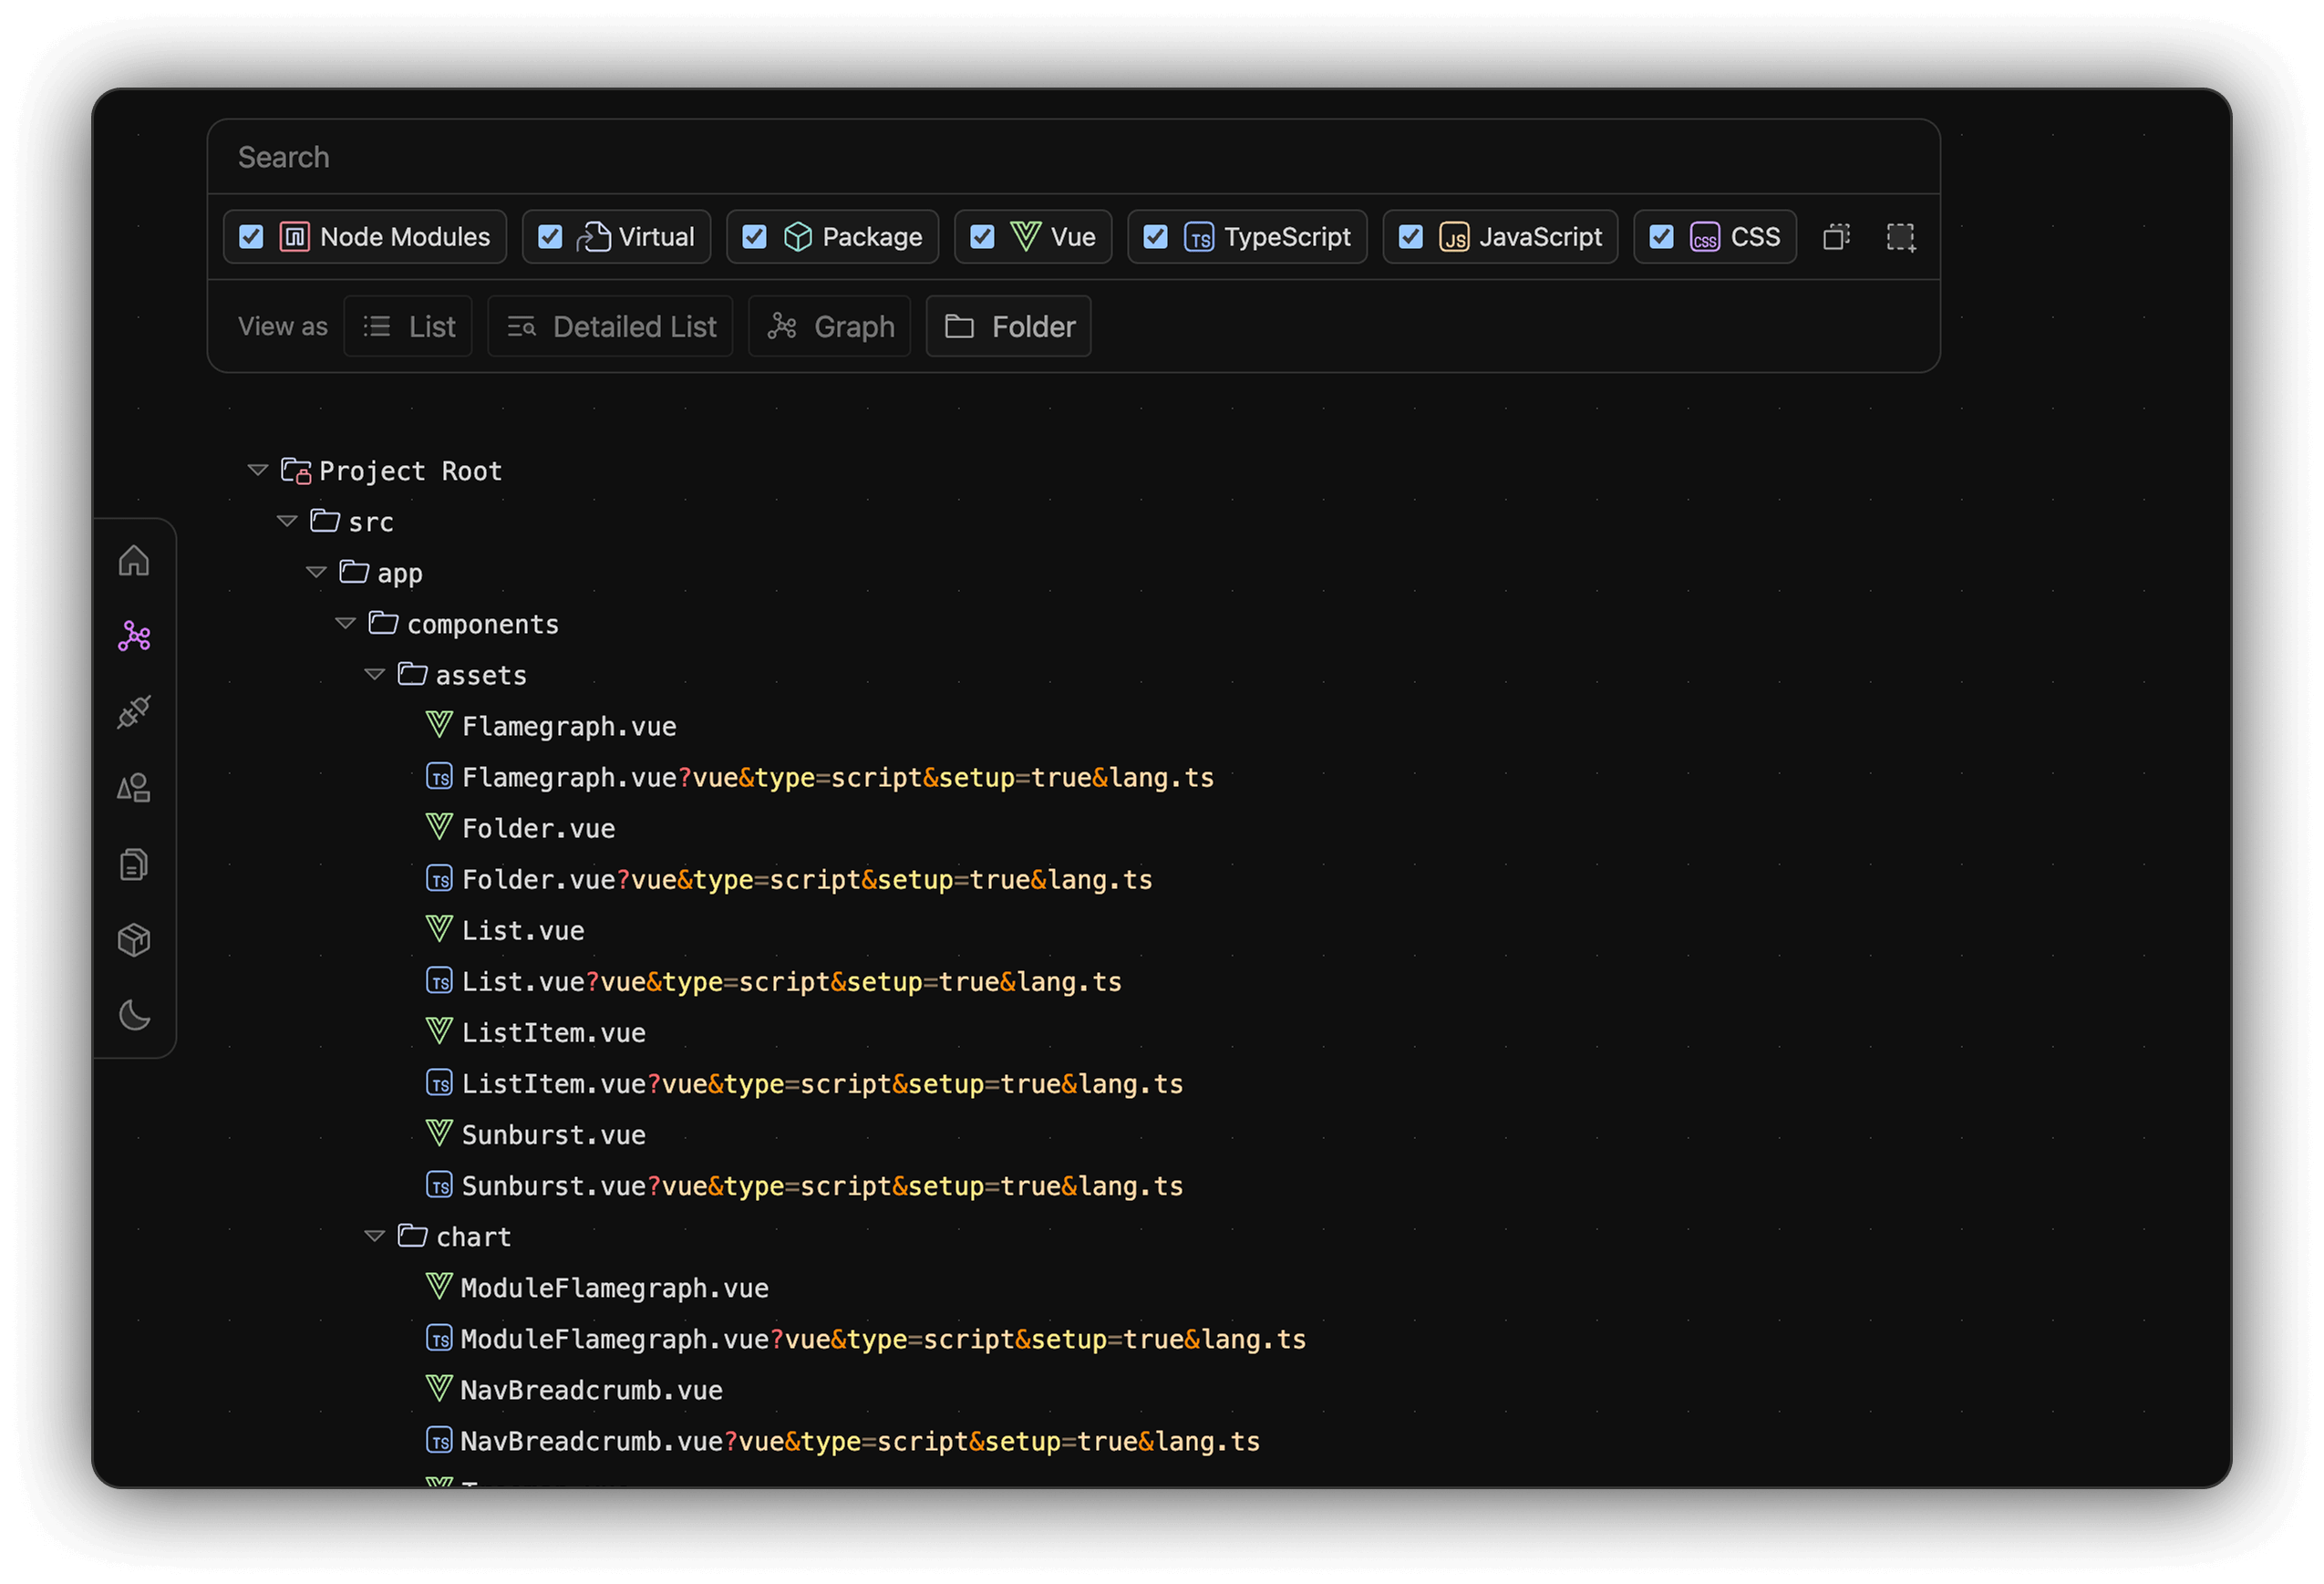Open the package cube sidebar icon
The height and width of the screenshot is (1584, 2324).
click(134, 940)
